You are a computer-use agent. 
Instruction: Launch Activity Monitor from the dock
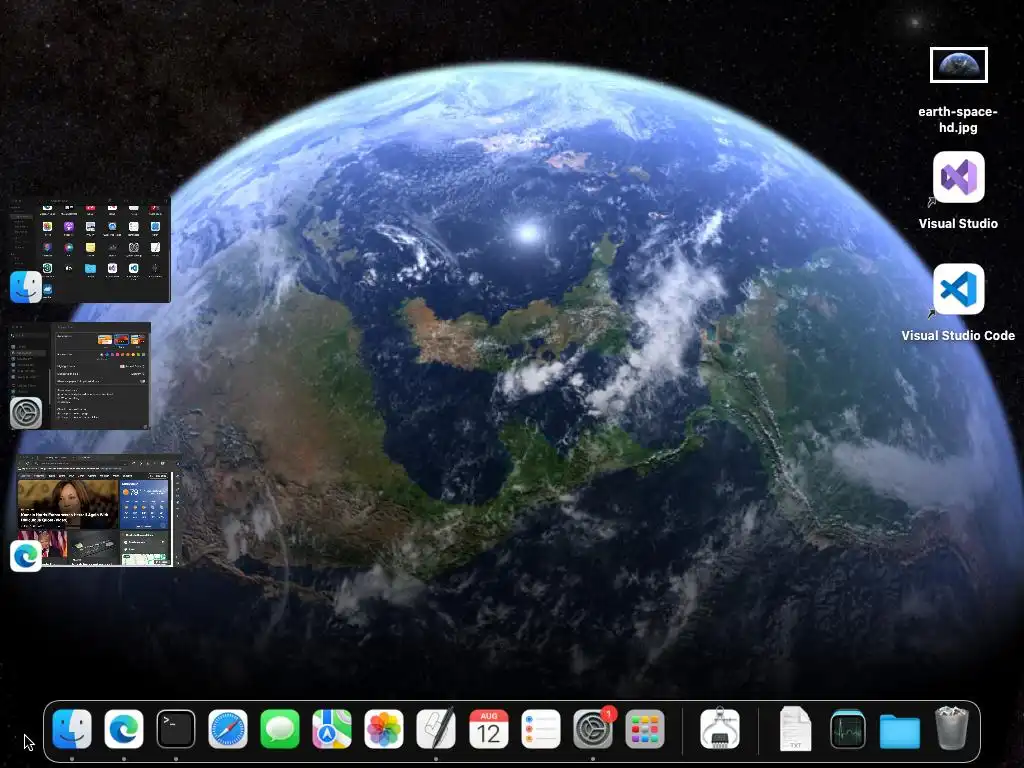pos(848,729)
